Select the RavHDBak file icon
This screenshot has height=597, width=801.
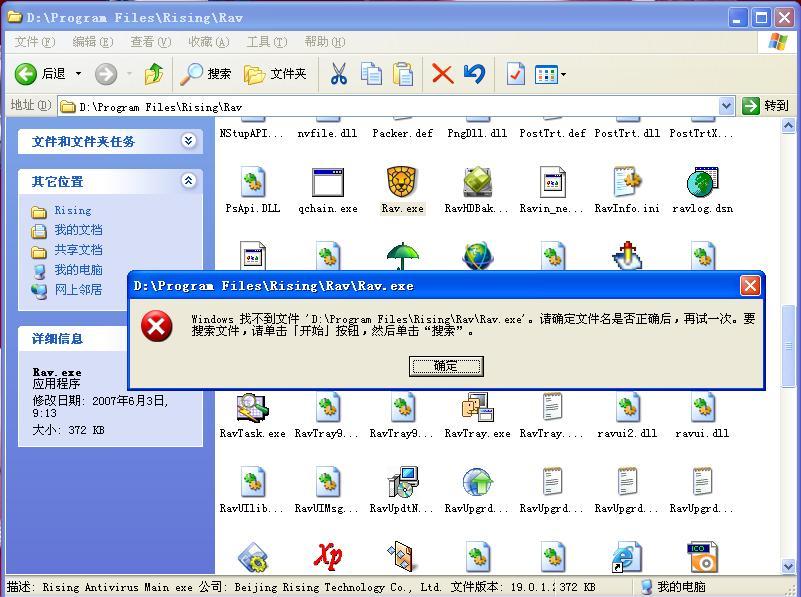[x=477, y=182]
